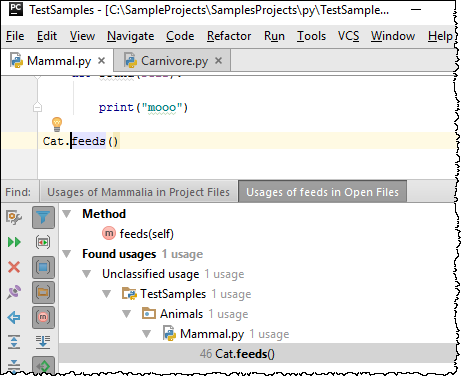This screenshot has height=379, width=461.
Task: Click the 'Find:' panel label
Action: [18, 192]
